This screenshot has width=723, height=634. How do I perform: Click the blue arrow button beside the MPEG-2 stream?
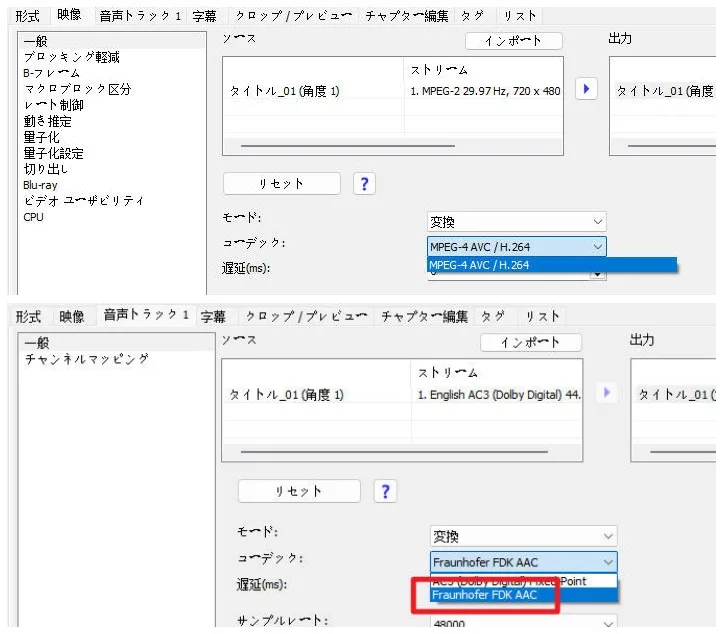(x=586, y=90)
